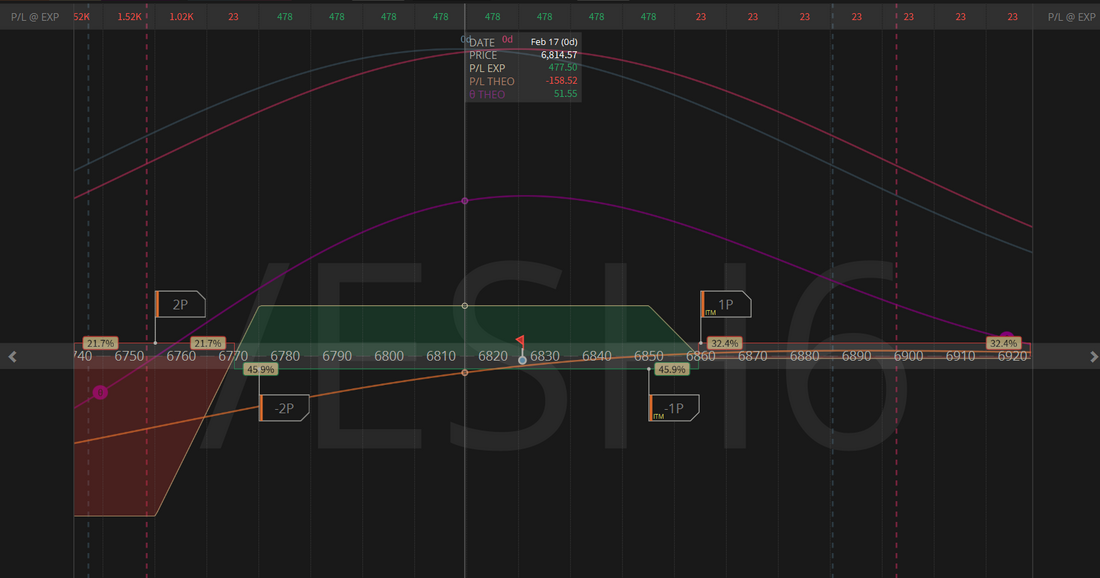This screenshot has height=578, width=1100.
Task: Click the -1P ITM position flag
Action: tap(675, 407)
